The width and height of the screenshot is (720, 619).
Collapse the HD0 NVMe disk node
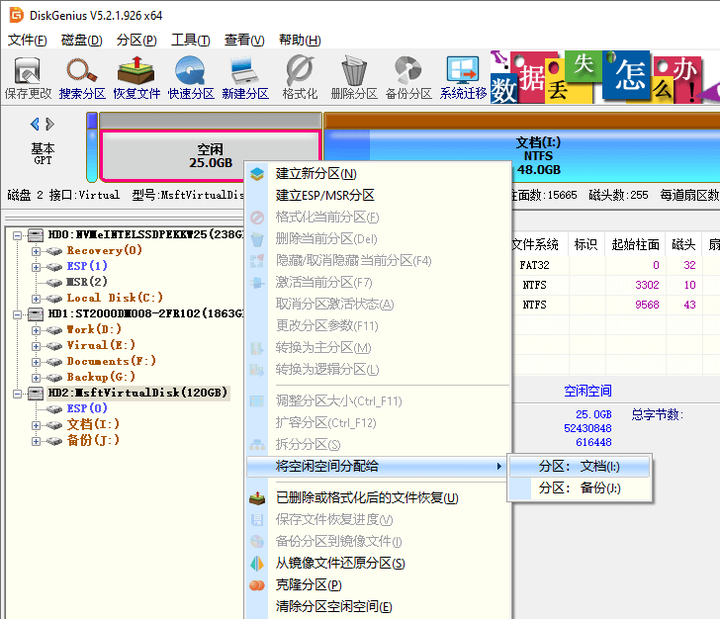click(x=17, y=236)
